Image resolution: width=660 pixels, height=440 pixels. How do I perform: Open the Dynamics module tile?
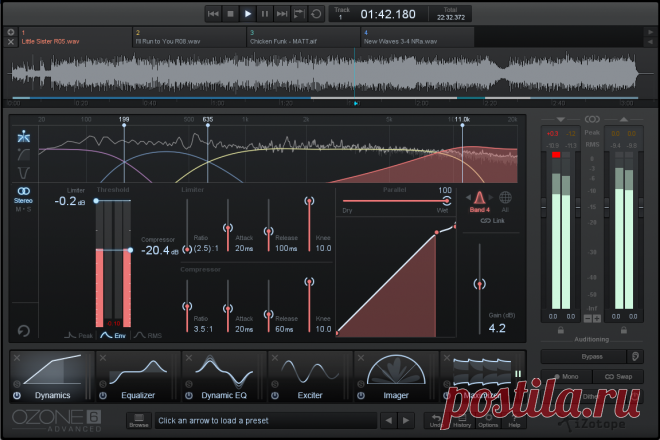point(52,376)
